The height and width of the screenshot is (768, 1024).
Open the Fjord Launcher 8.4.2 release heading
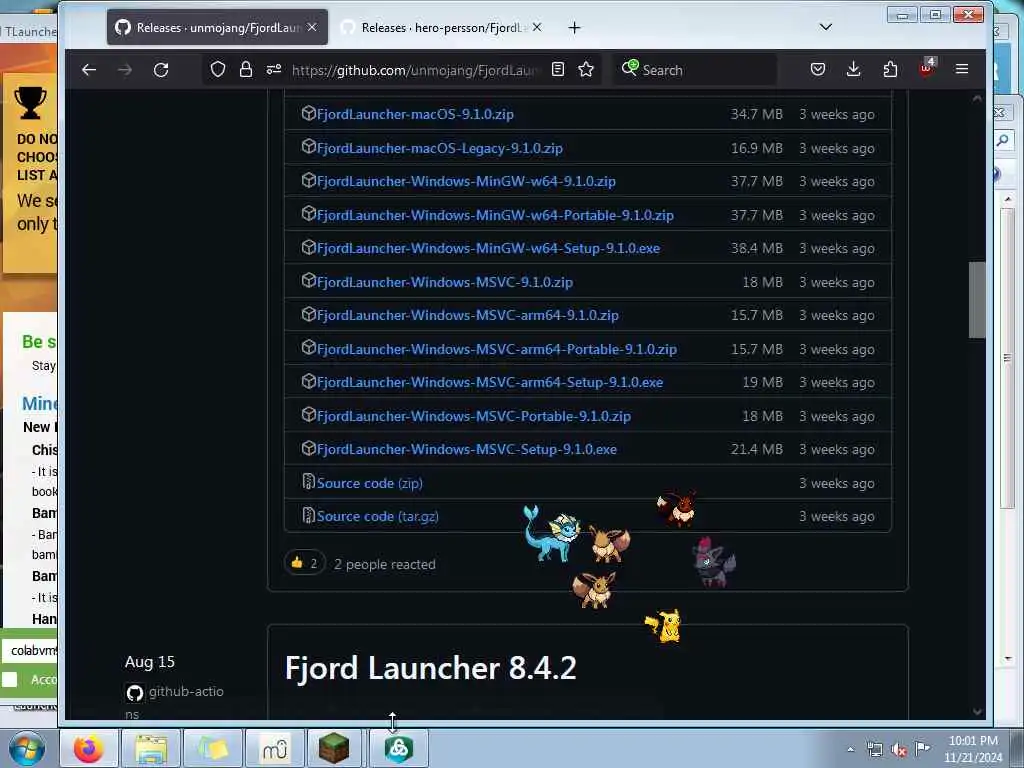[430, 668]
